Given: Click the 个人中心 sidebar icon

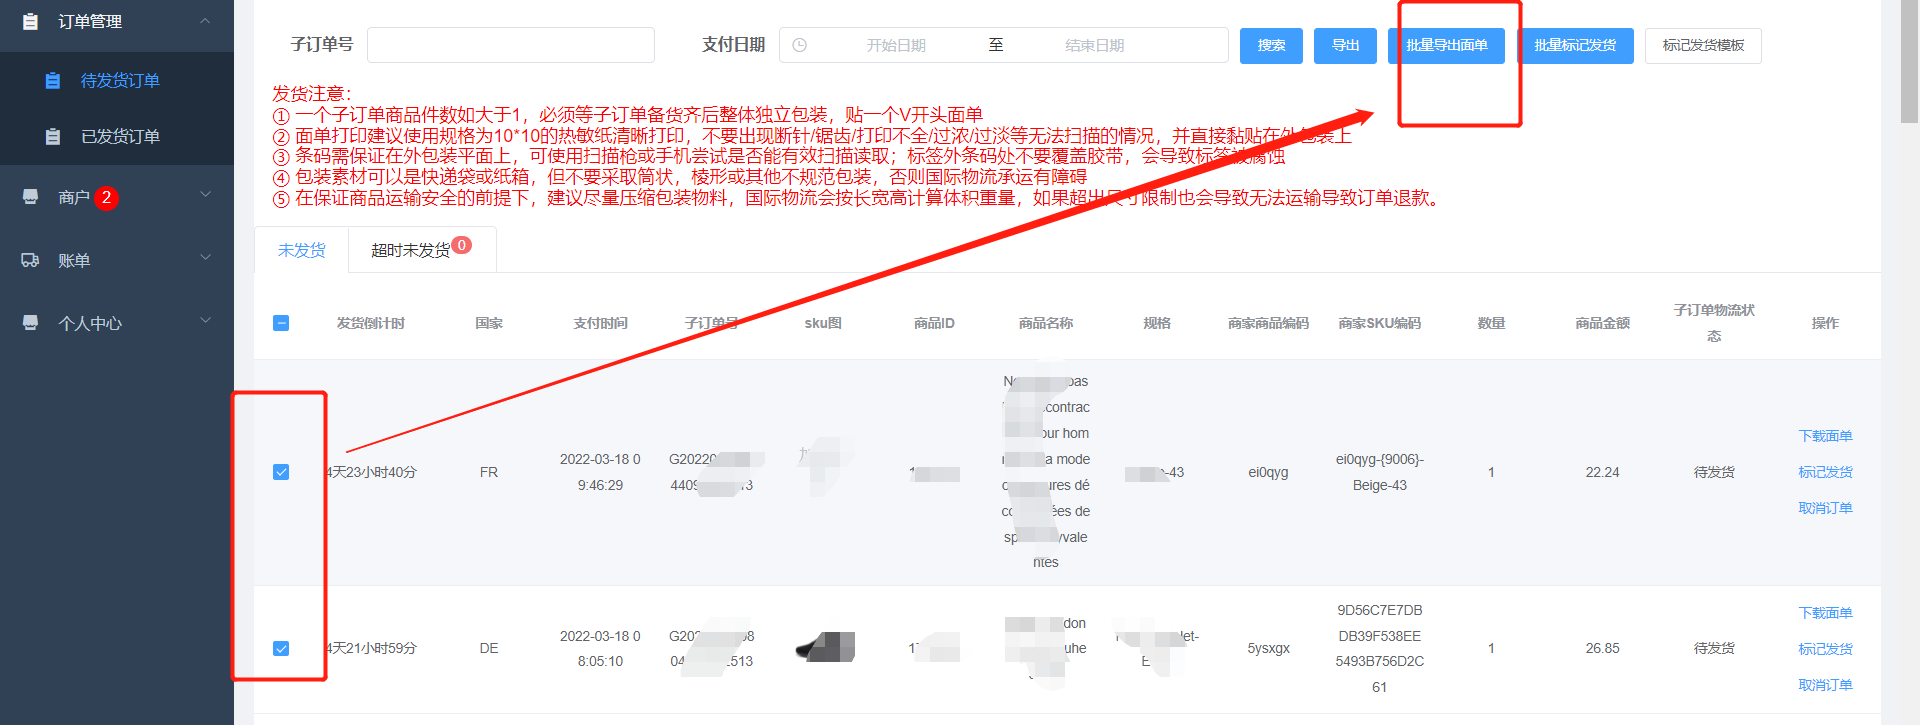Looking at the screenshot, I should tap(30, 323).
